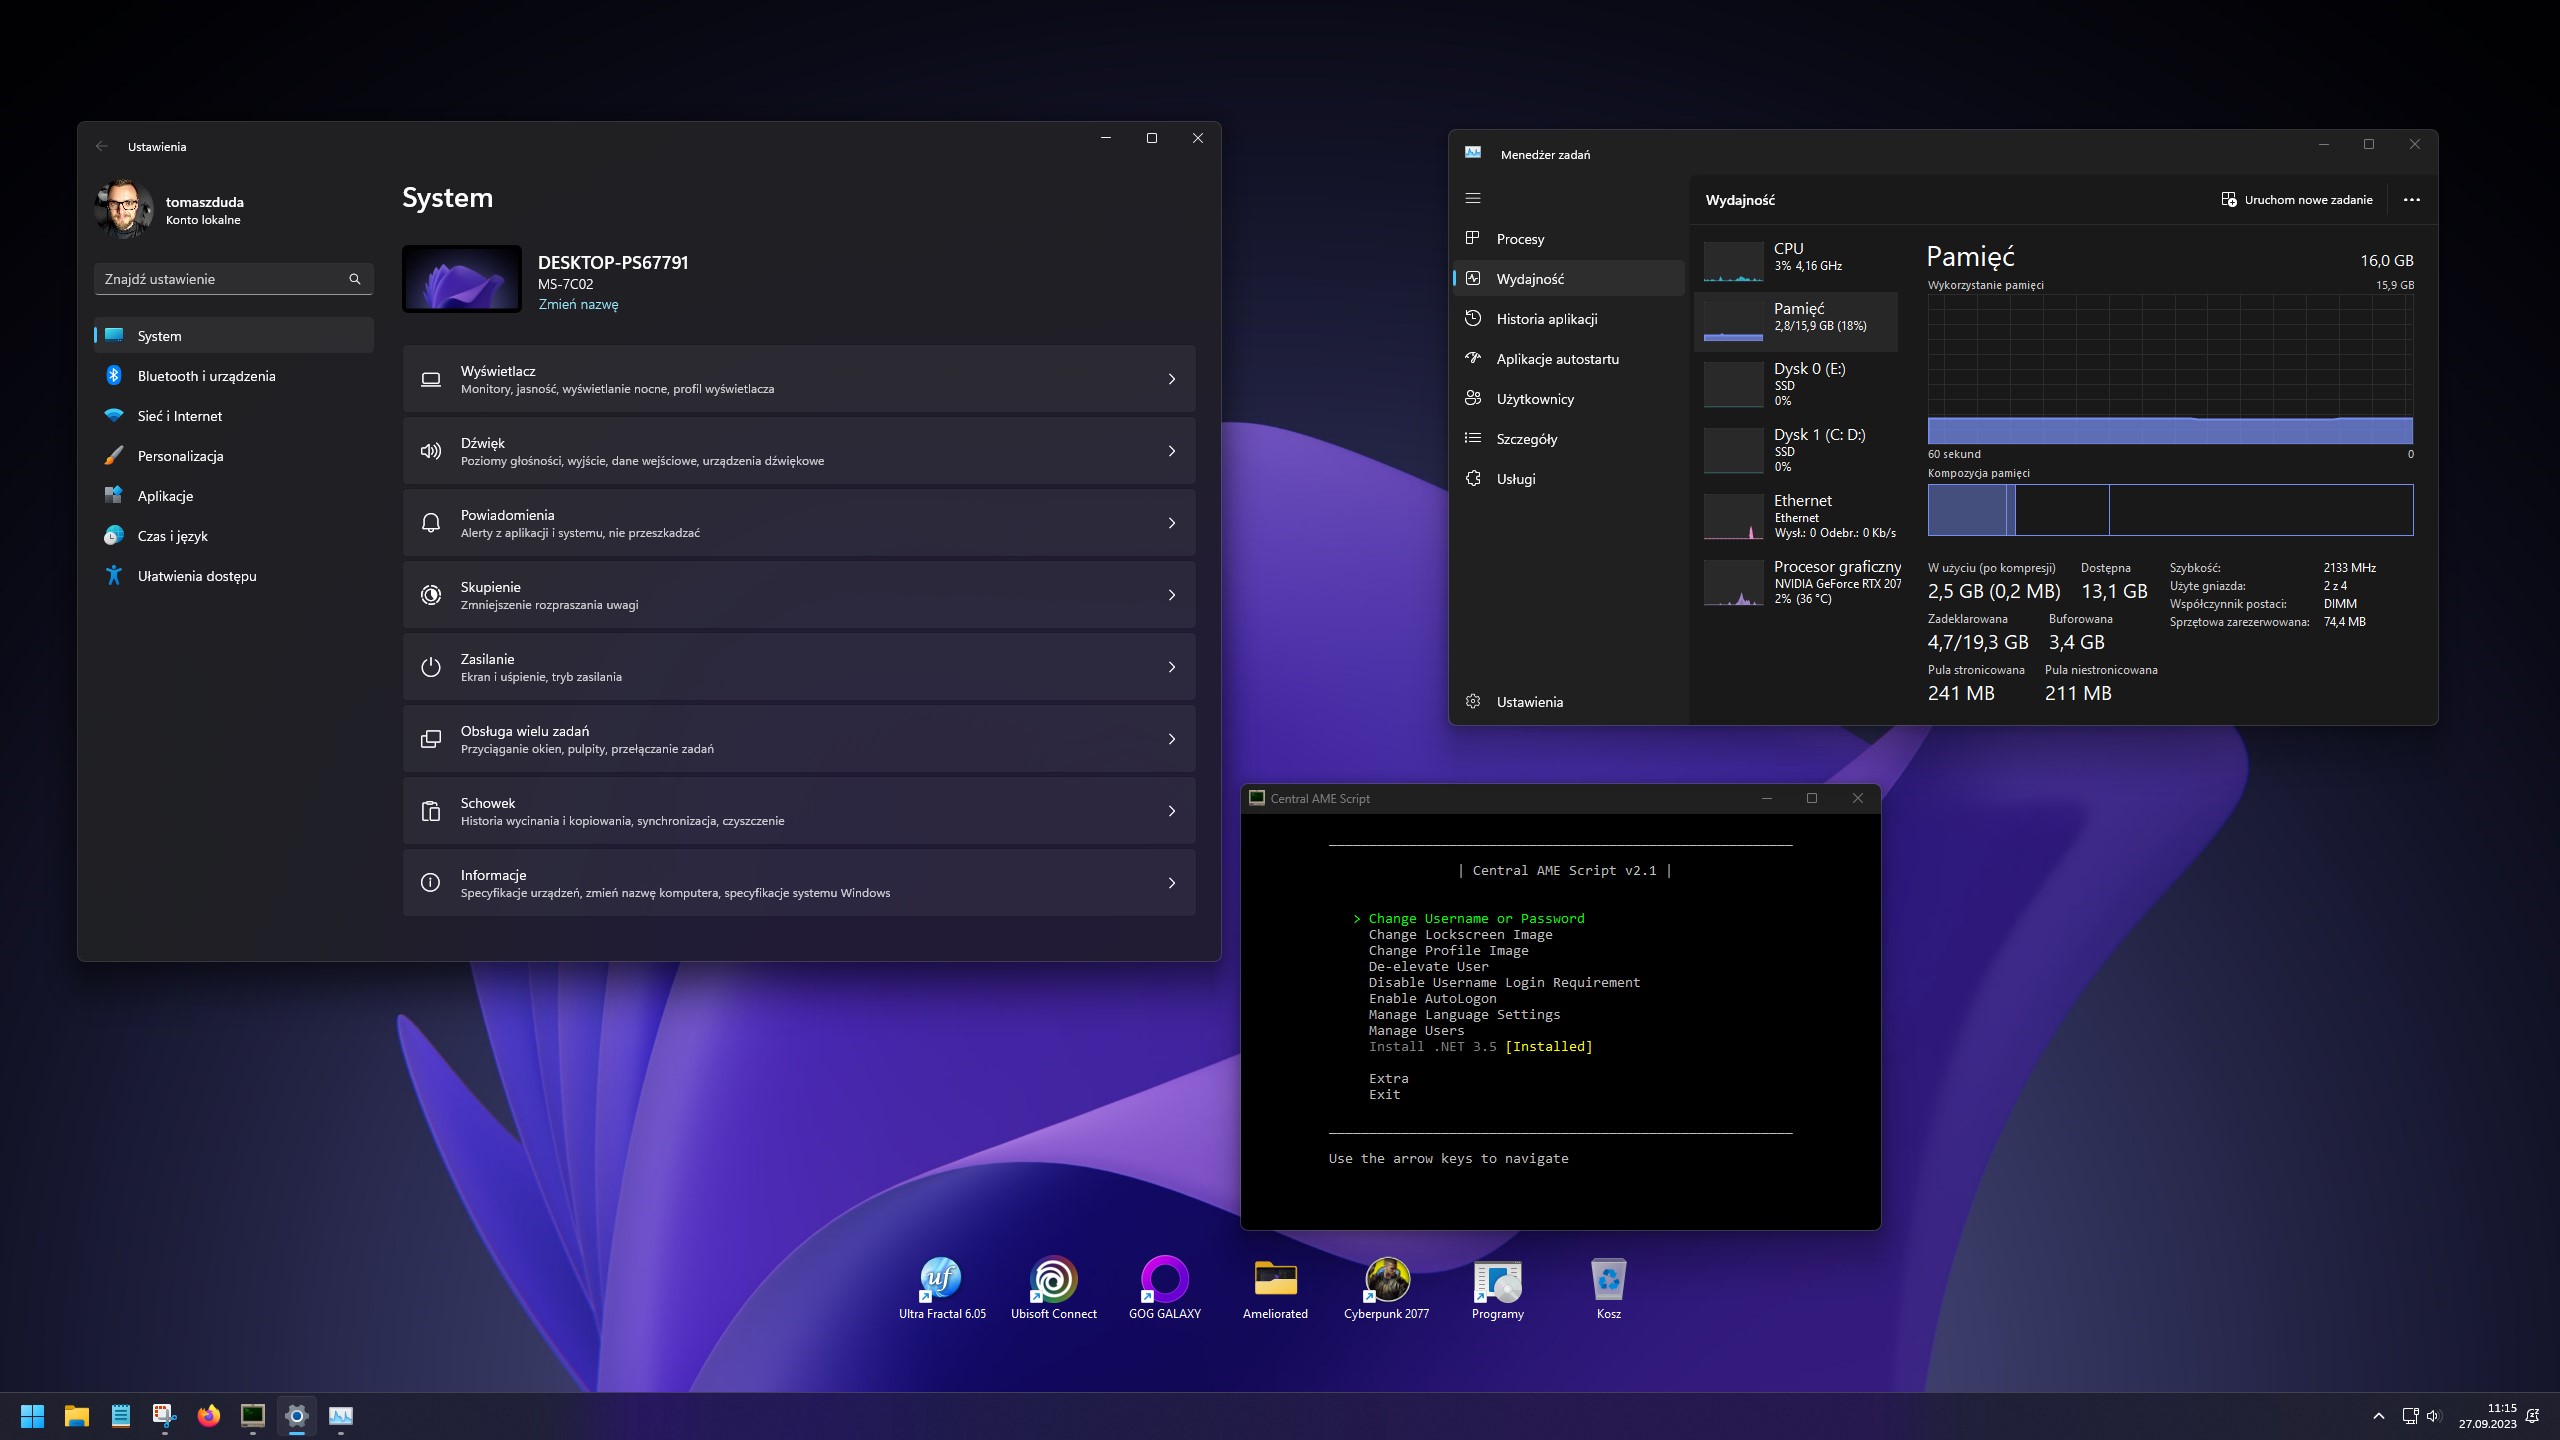Viewport: 2560px width, 1440px height.
Task: Click the Zmień nazwę link
Action: pyautogui.click(x=577, y=303)
